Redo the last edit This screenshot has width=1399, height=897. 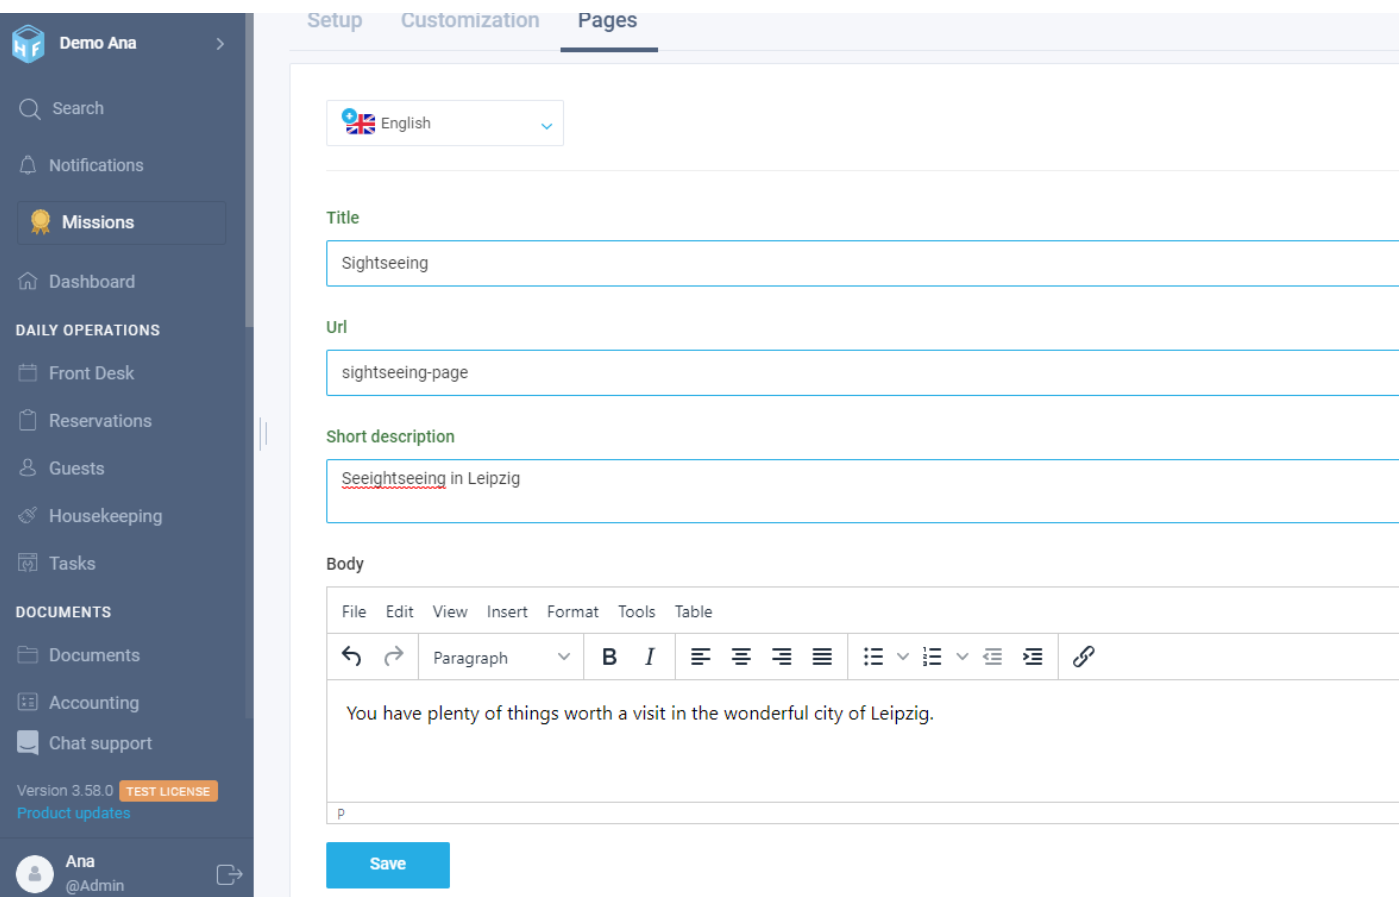(393, 657)
